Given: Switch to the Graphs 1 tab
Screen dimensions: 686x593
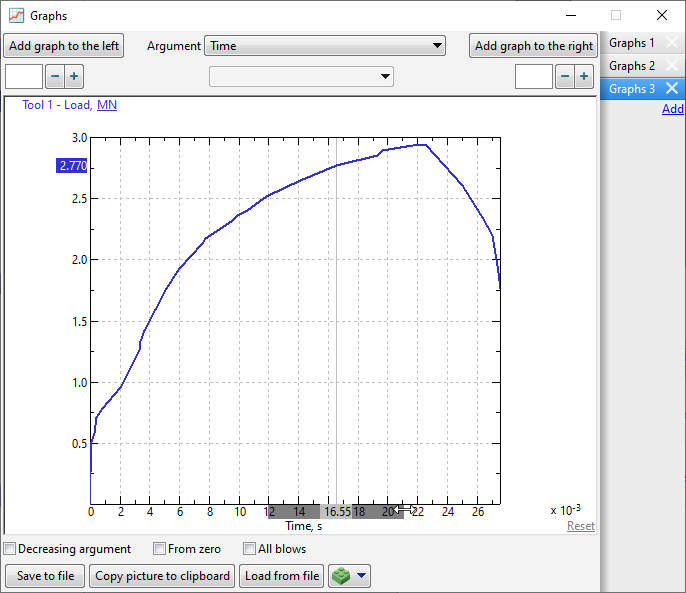Looking at the screenshot, I should click(x=632, y=43).
